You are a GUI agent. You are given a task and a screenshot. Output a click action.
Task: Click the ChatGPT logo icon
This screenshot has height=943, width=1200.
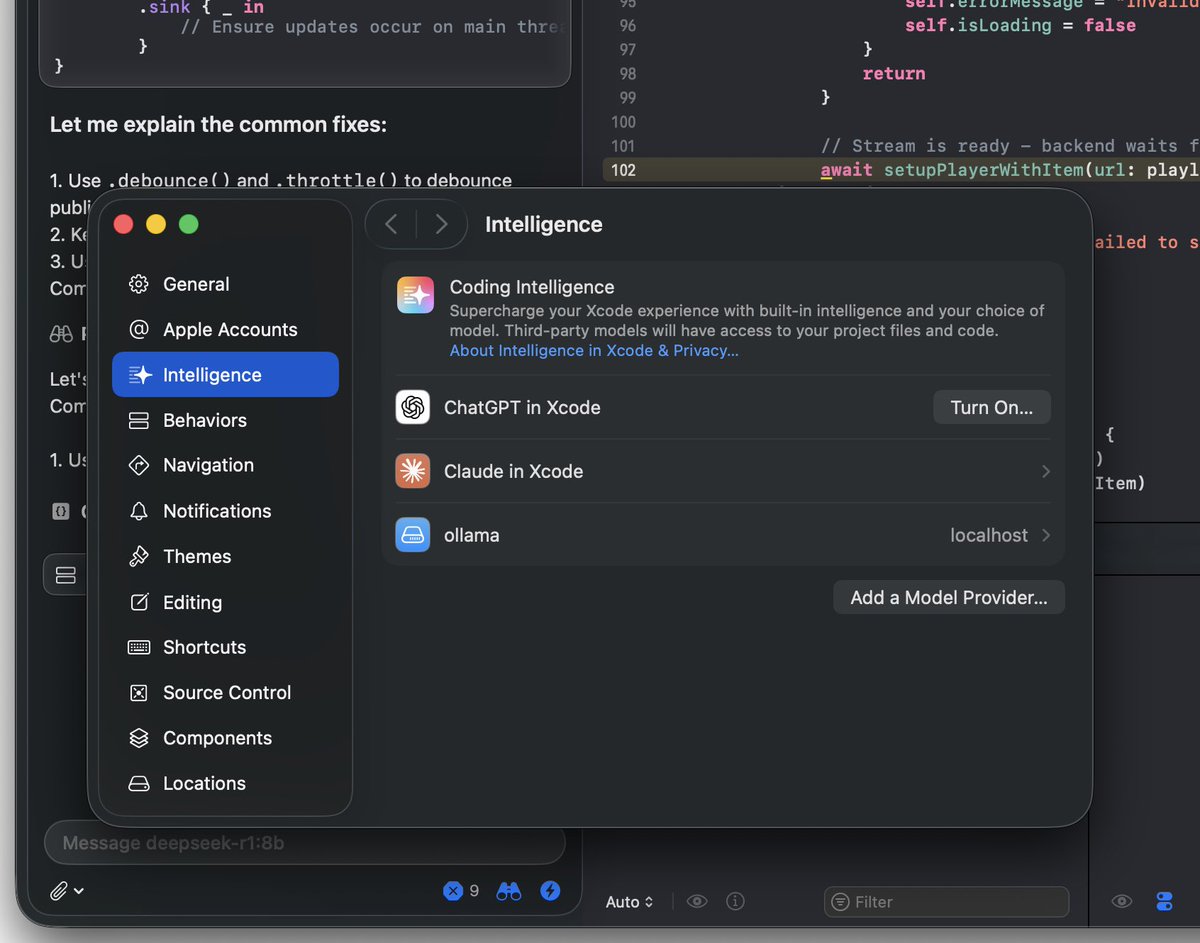pyautogui.click(x=413, y=407)
